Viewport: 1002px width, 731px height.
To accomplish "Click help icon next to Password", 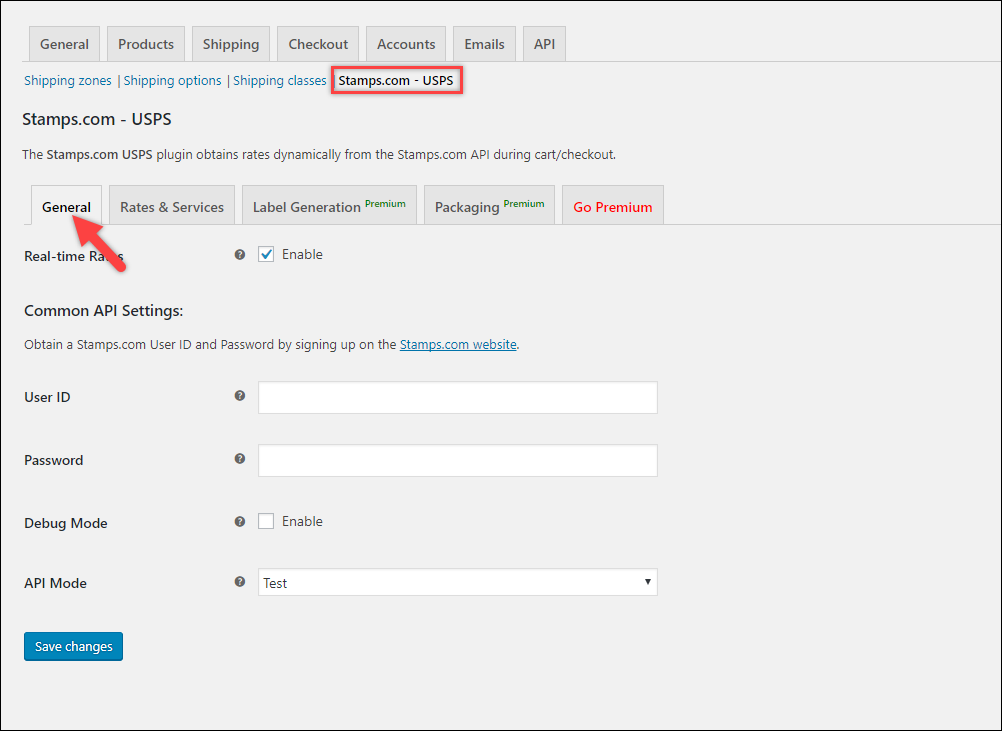I will pyautogui.click(x=240, y=458).
